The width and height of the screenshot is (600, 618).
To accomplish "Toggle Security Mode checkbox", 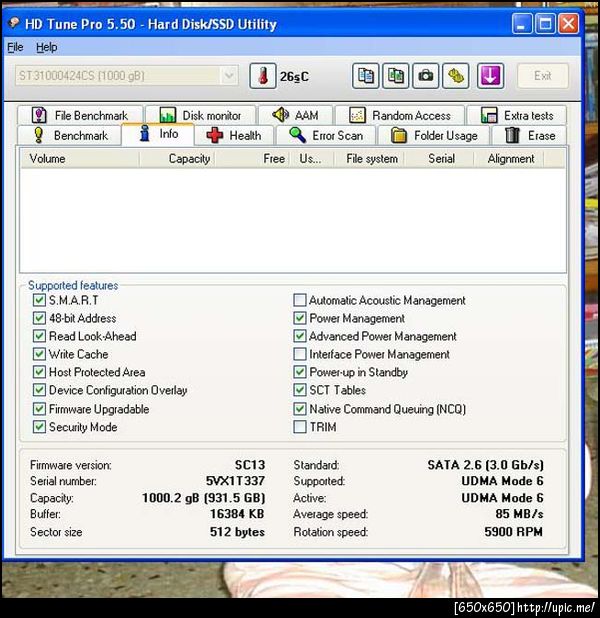I will tap(39, 426).
